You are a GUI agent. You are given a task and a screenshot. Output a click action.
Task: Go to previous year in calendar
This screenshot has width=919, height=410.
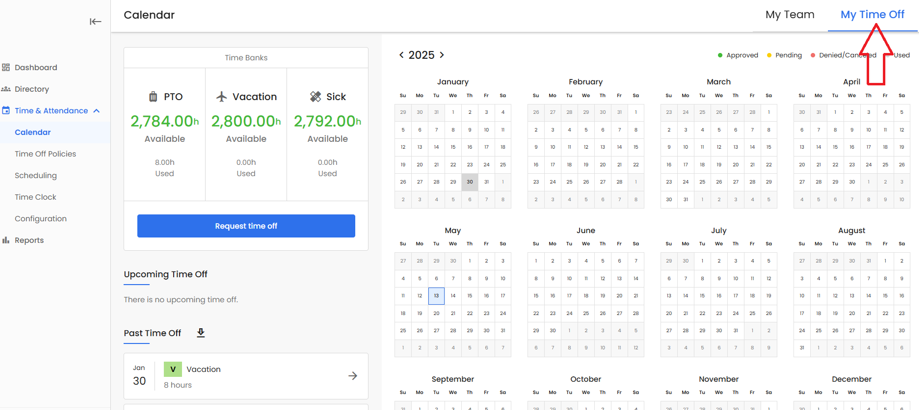(402, 56)
